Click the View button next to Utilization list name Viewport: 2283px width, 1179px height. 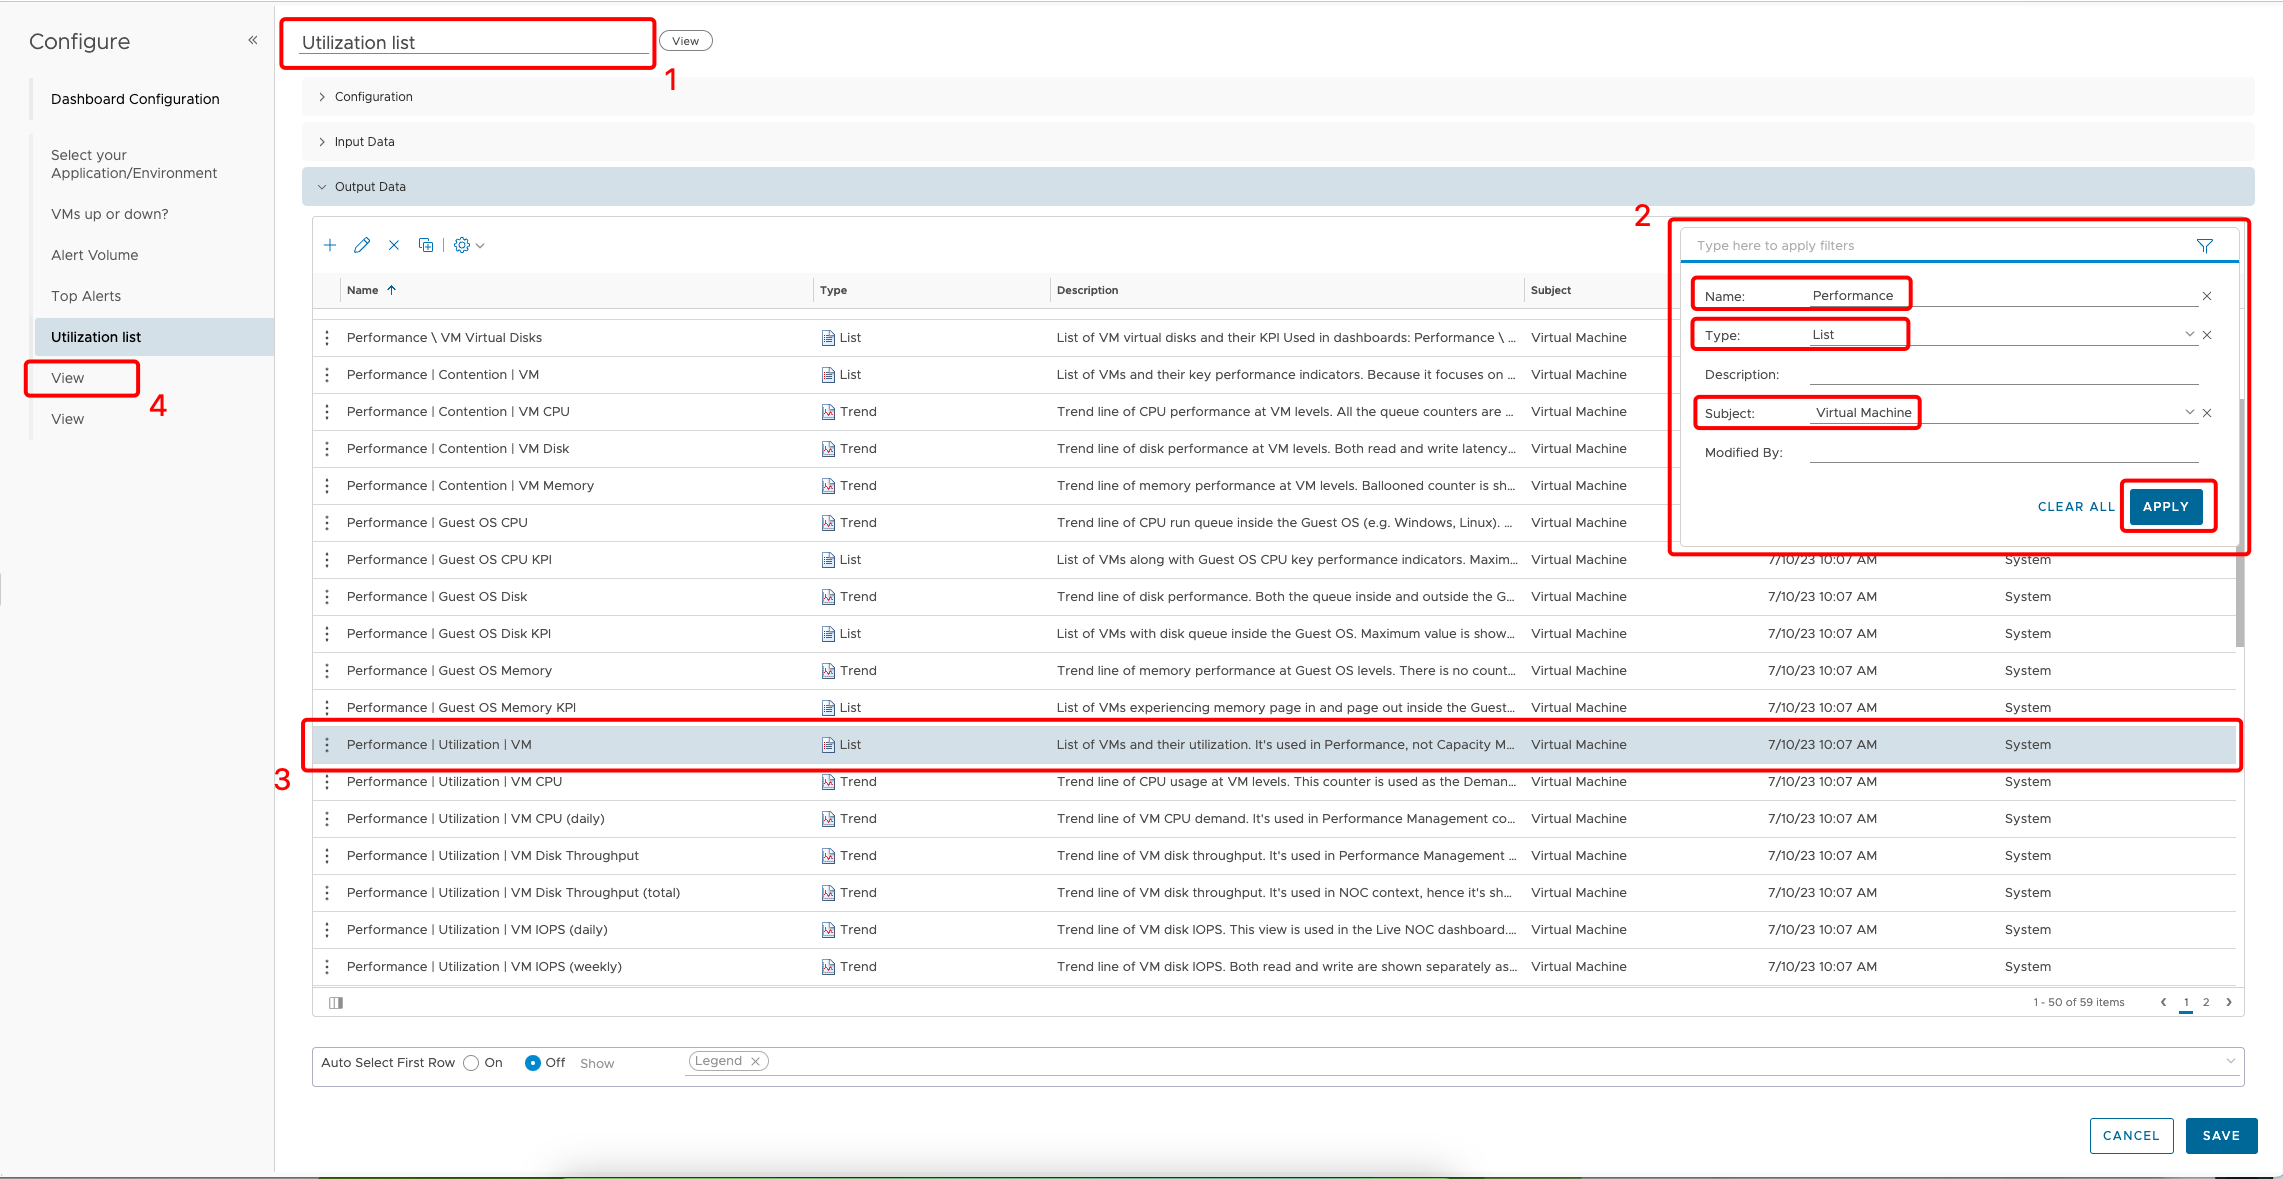(x=686, y=40)
